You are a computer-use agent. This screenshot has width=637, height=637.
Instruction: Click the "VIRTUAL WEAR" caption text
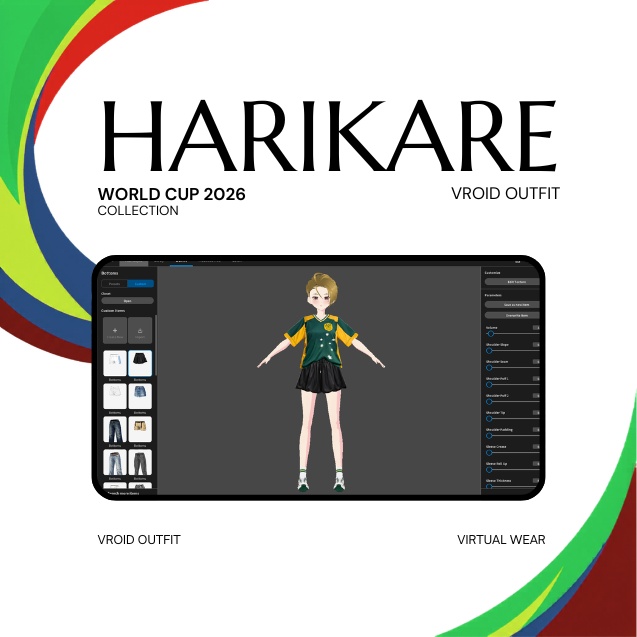point(501,540)
